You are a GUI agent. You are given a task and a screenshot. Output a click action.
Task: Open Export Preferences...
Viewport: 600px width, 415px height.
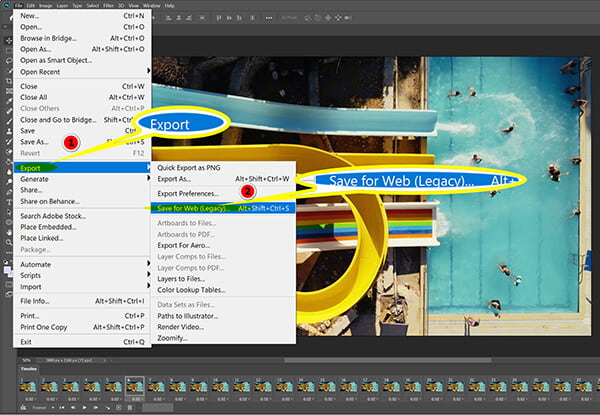pos(223,194)
